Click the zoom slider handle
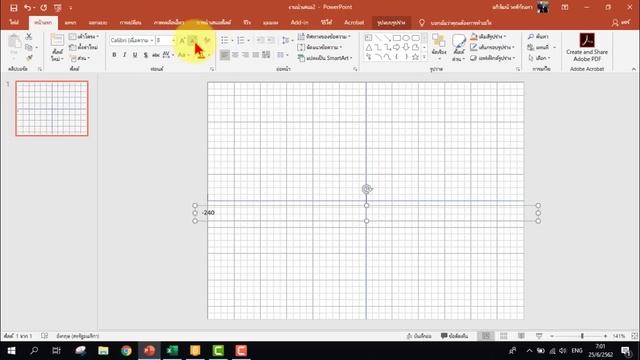 pos(582,336)
